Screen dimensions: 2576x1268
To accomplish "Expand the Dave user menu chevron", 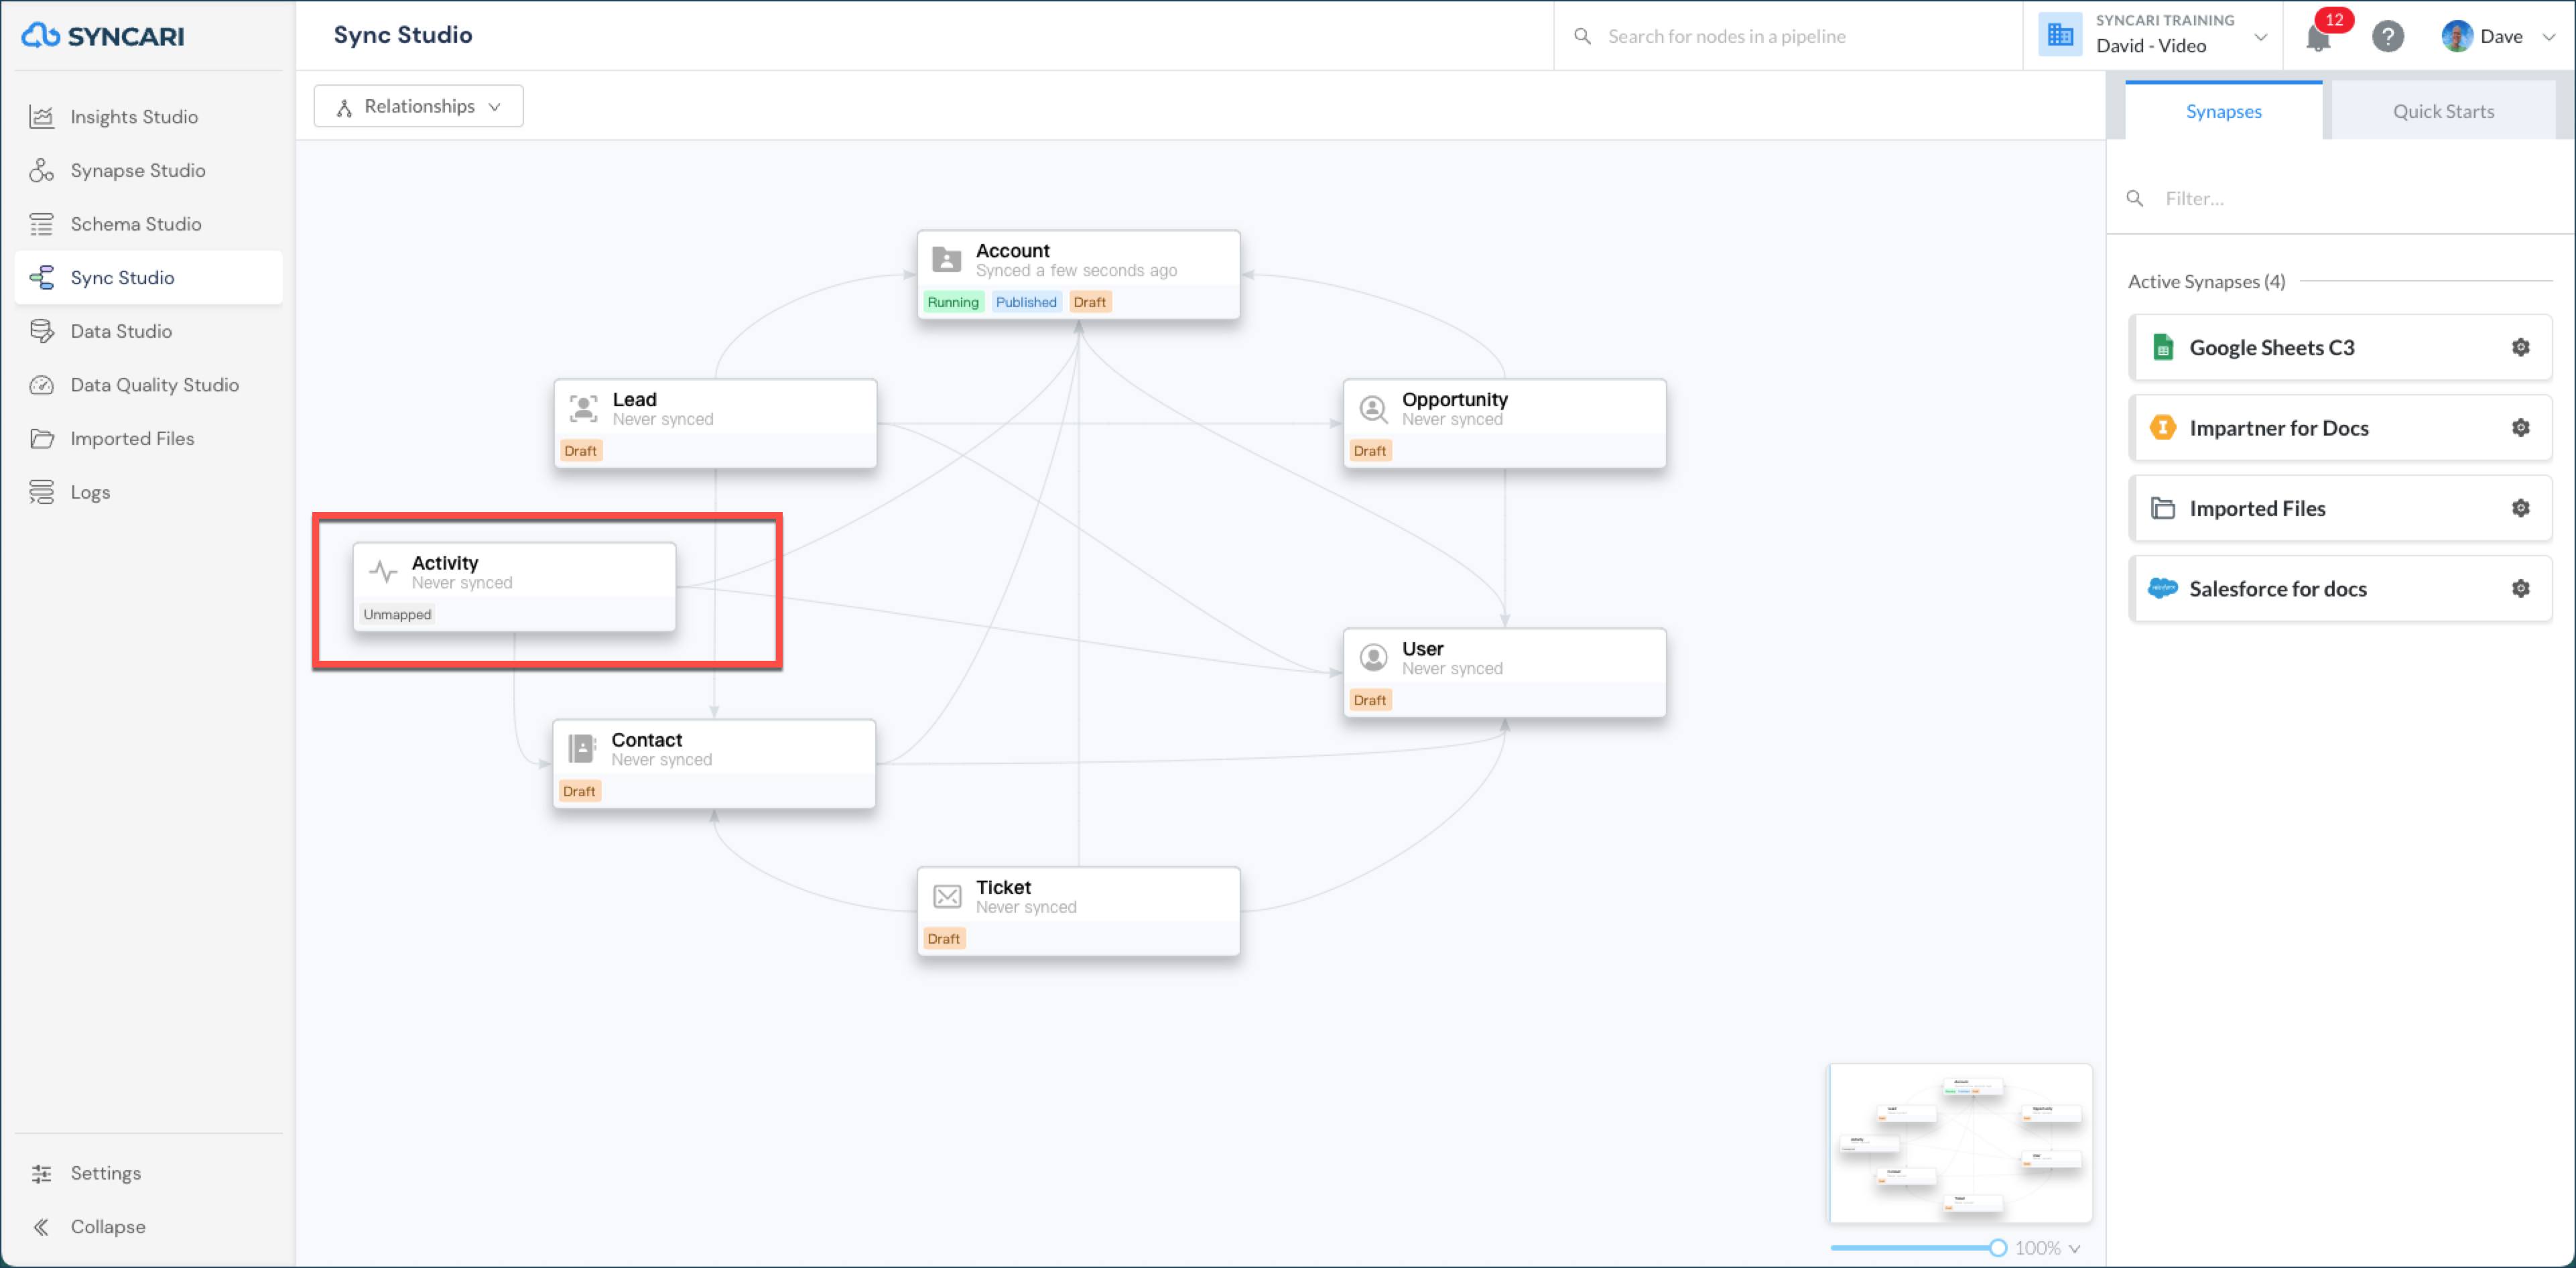I will [2549, 37].
